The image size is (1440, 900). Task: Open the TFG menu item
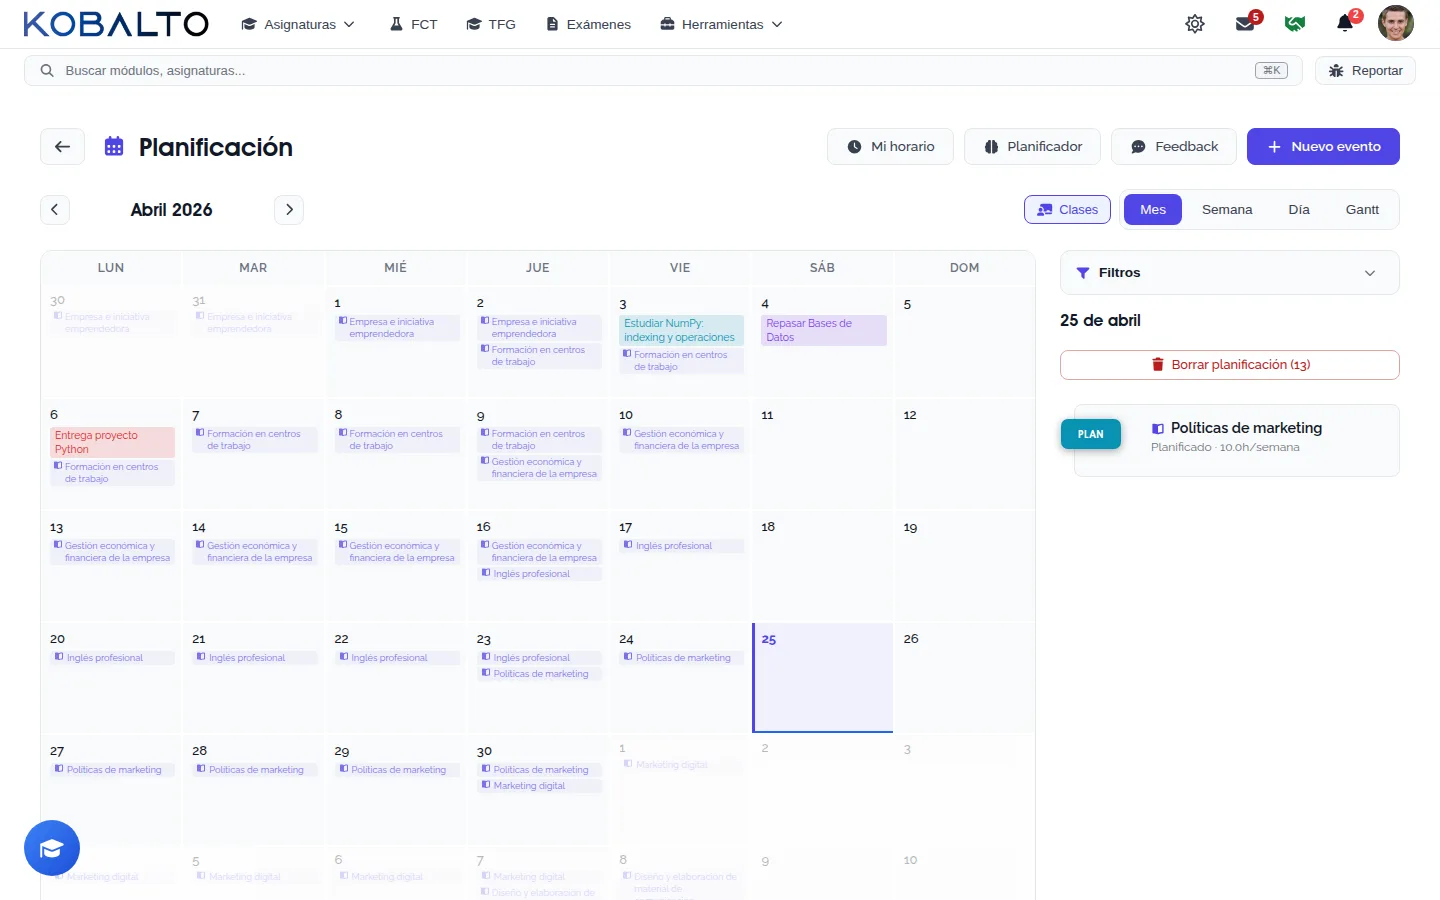[491, 24]
